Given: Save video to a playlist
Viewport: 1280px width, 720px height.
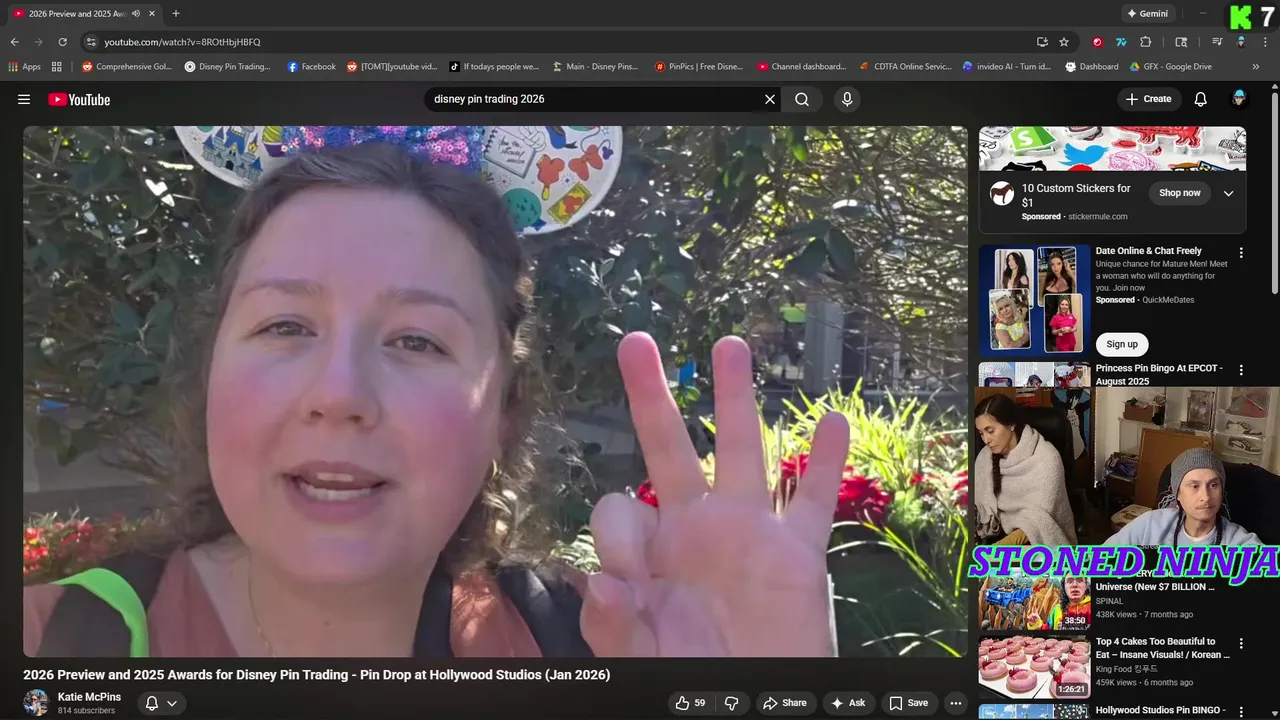Looking at the screenshot, I should [x=909, y=703].
